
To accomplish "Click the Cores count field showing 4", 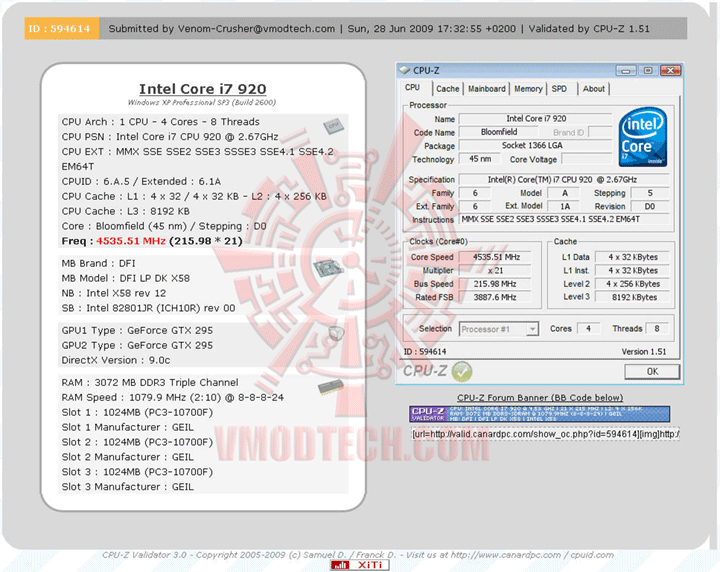I will (588, 329).
